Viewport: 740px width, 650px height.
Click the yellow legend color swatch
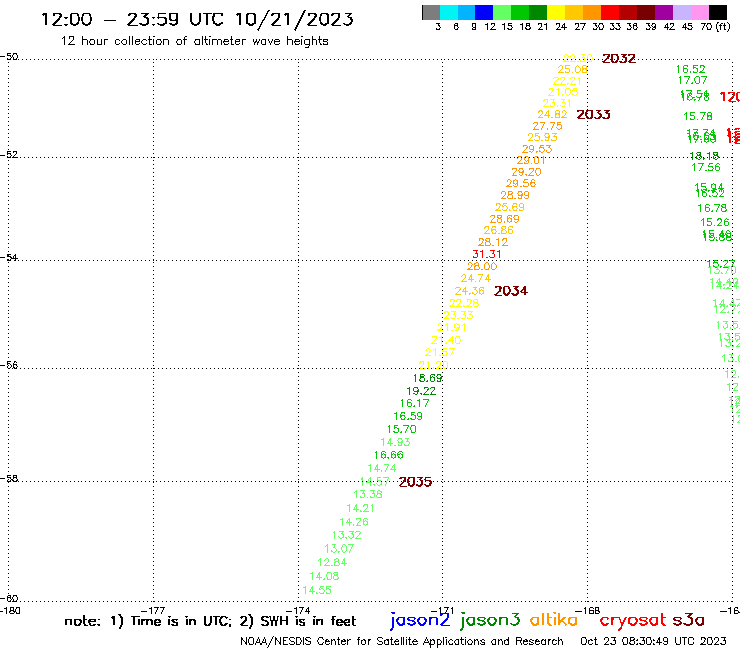click(556, 12)
